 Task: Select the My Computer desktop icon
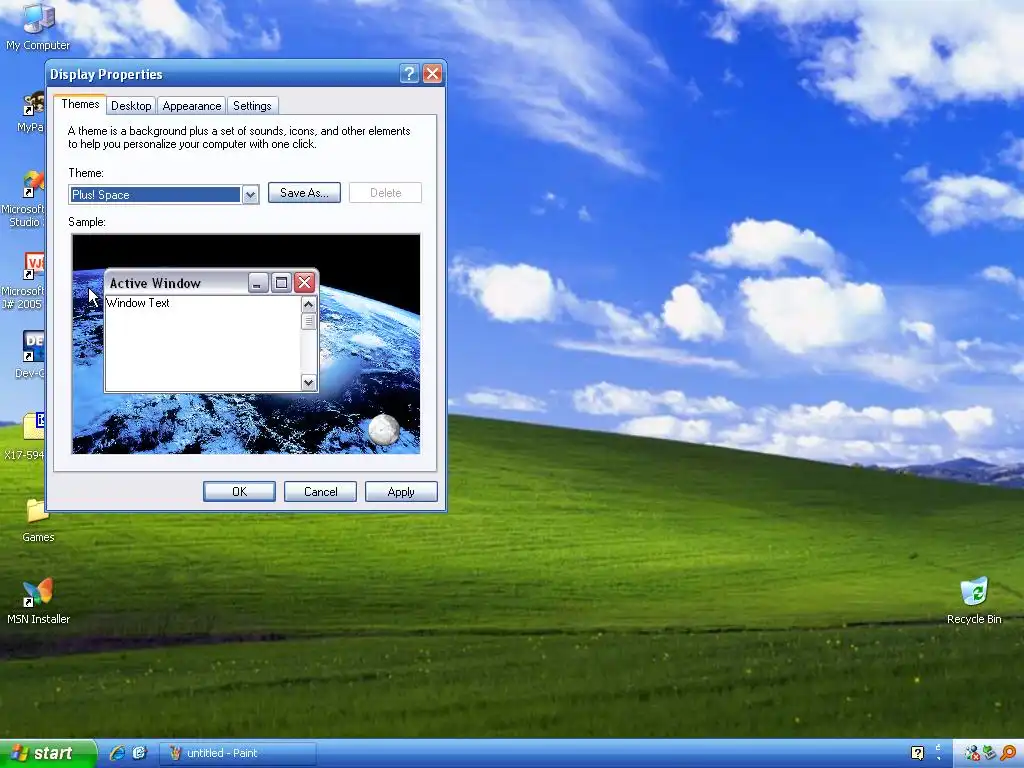coord(38,26)
